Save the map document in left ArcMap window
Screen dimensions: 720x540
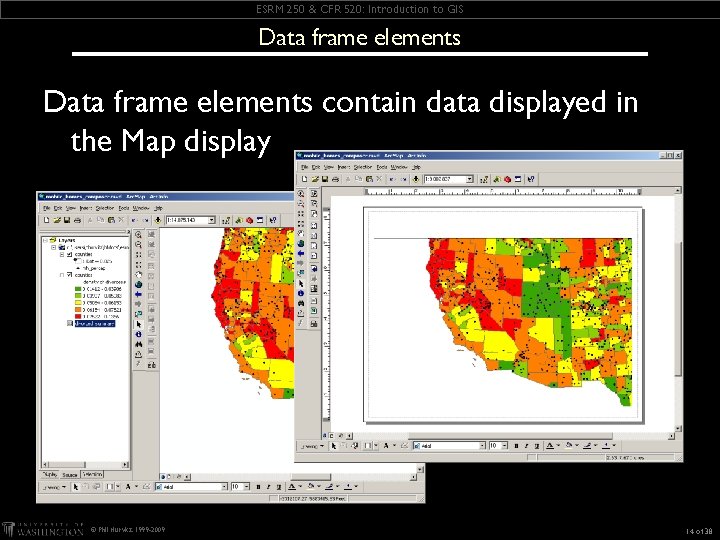tap(67, 220)
